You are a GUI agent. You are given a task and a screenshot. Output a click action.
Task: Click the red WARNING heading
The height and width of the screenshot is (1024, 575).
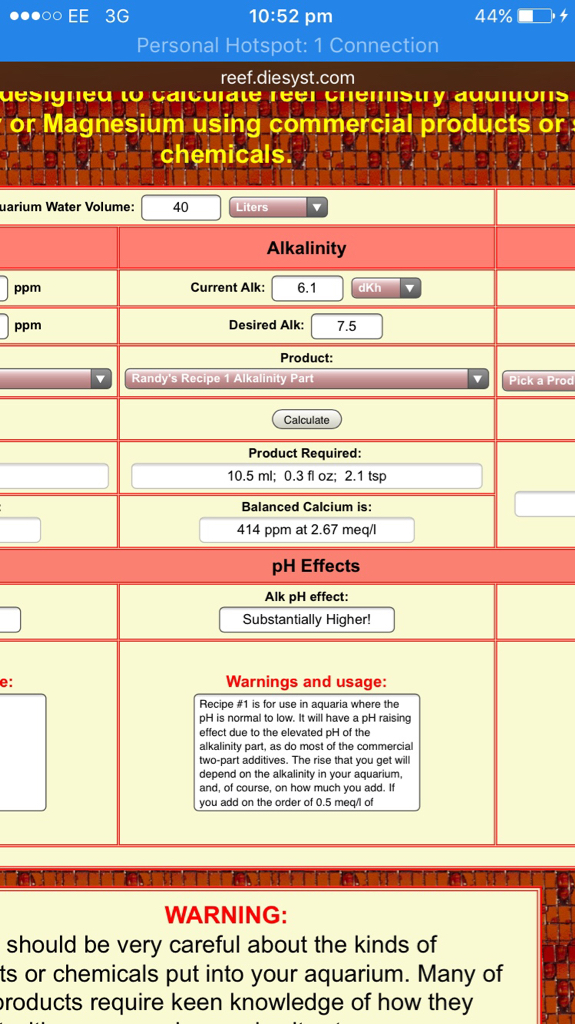226,915
